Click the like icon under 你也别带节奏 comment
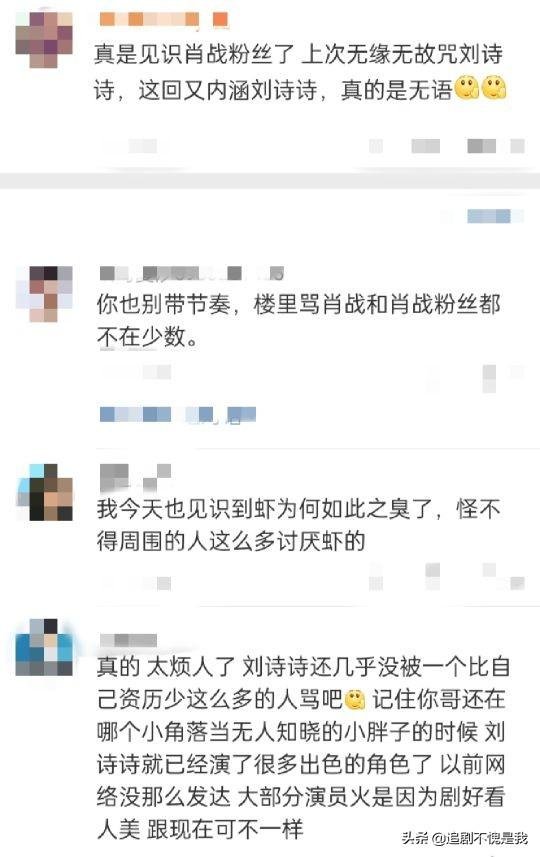This screenshot has height=857, width=540. [x=489, y=379]
